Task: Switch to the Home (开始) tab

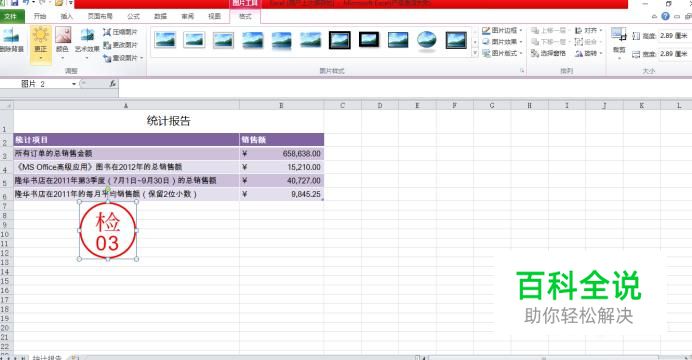Action: coord(40,16)
